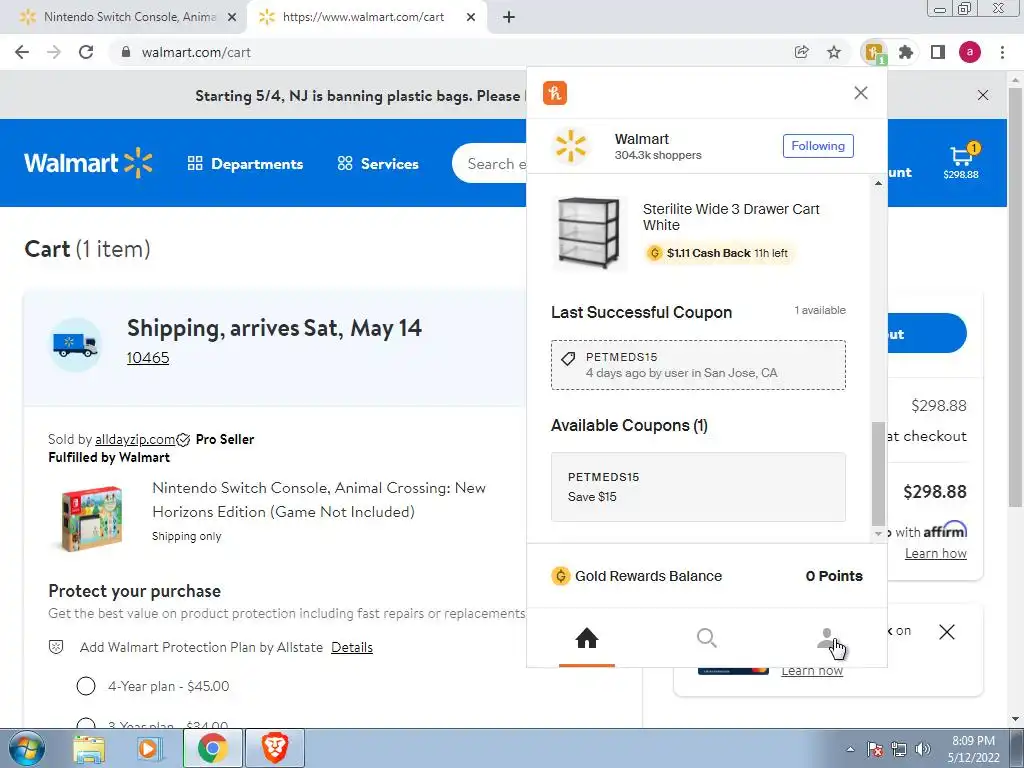This screenshot has height=768, width=1024.
Task: Close the Honey popup panel
Action: pos(861,93)
